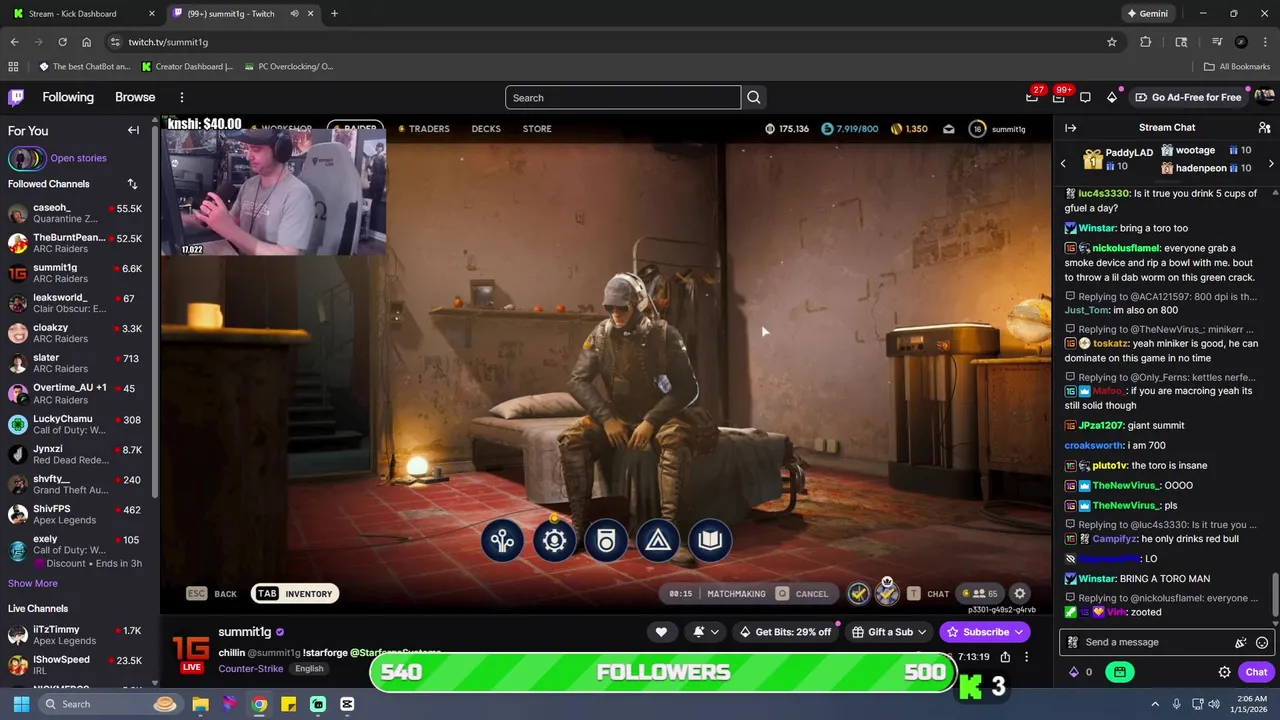Open cloakzy channel in sidebar
Image resolution: width=1280 pixels, height=720 pixels.
[76, 333]
